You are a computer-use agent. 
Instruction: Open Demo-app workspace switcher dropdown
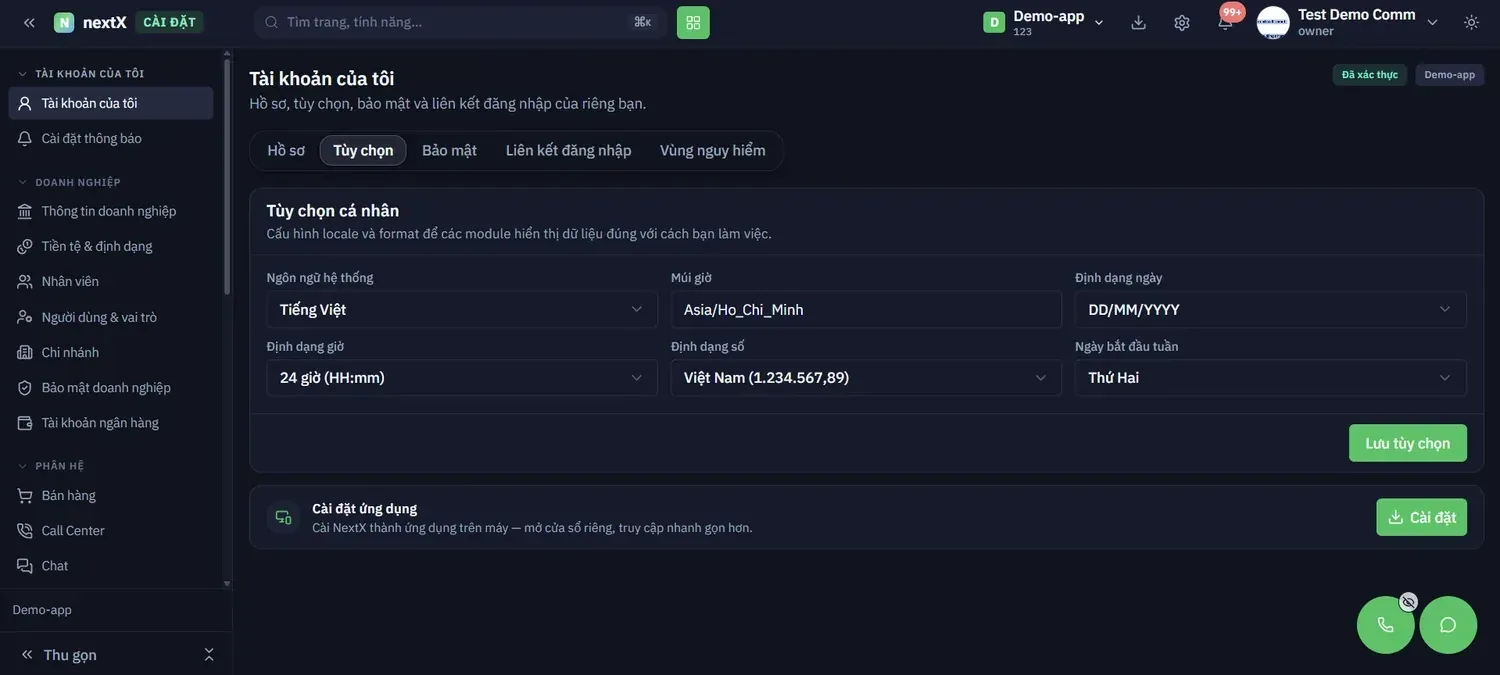tap(1045, 22)
